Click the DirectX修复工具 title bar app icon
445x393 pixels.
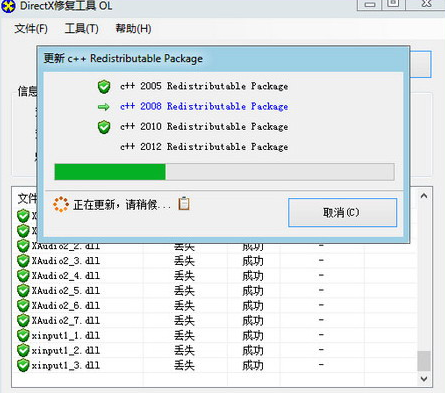coord(8,6)
